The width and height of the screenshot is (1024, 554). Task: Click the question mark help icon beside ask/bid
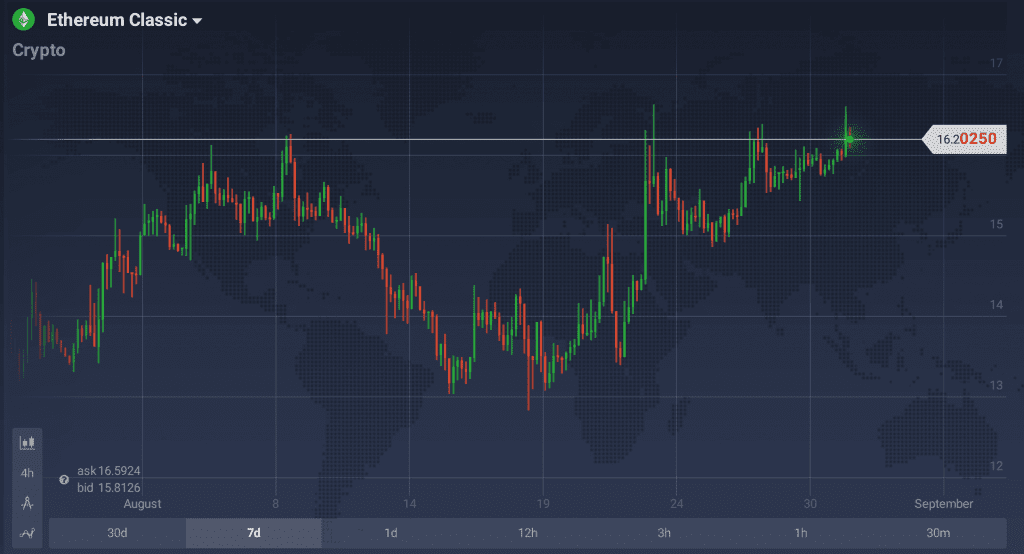pos(64,480)
